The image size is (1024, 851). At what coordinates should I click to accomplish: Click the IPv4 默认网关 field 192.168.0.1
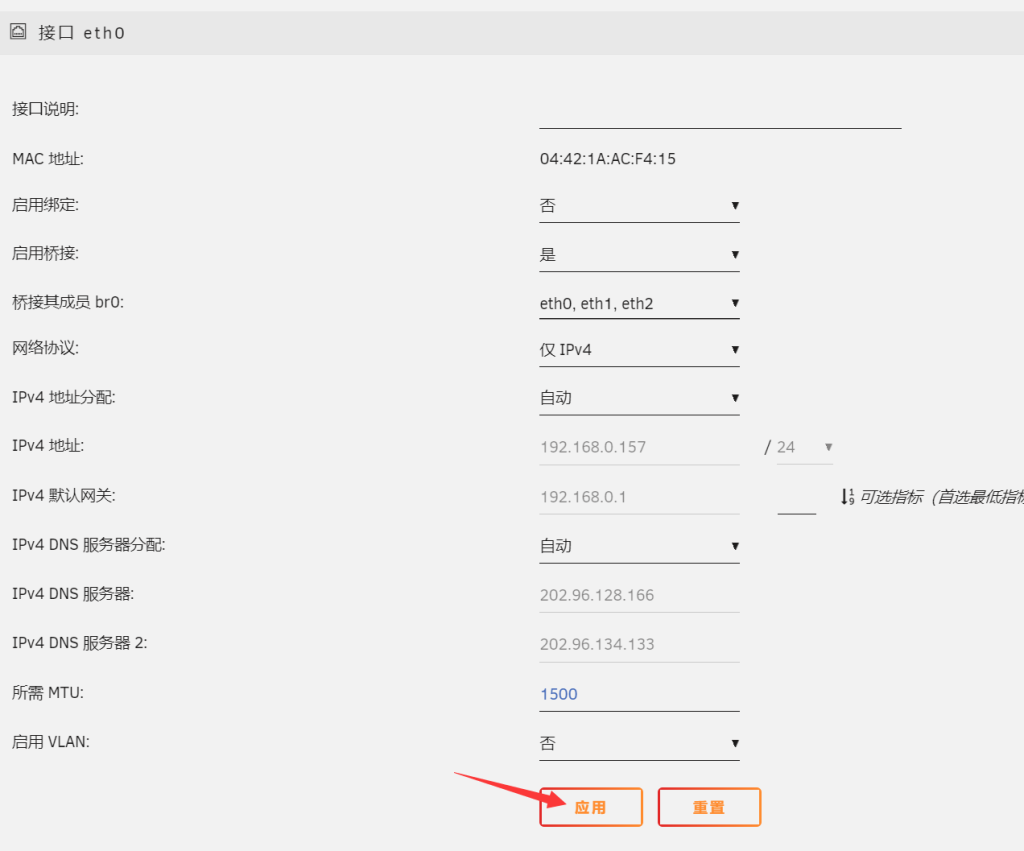click(638, 496)
